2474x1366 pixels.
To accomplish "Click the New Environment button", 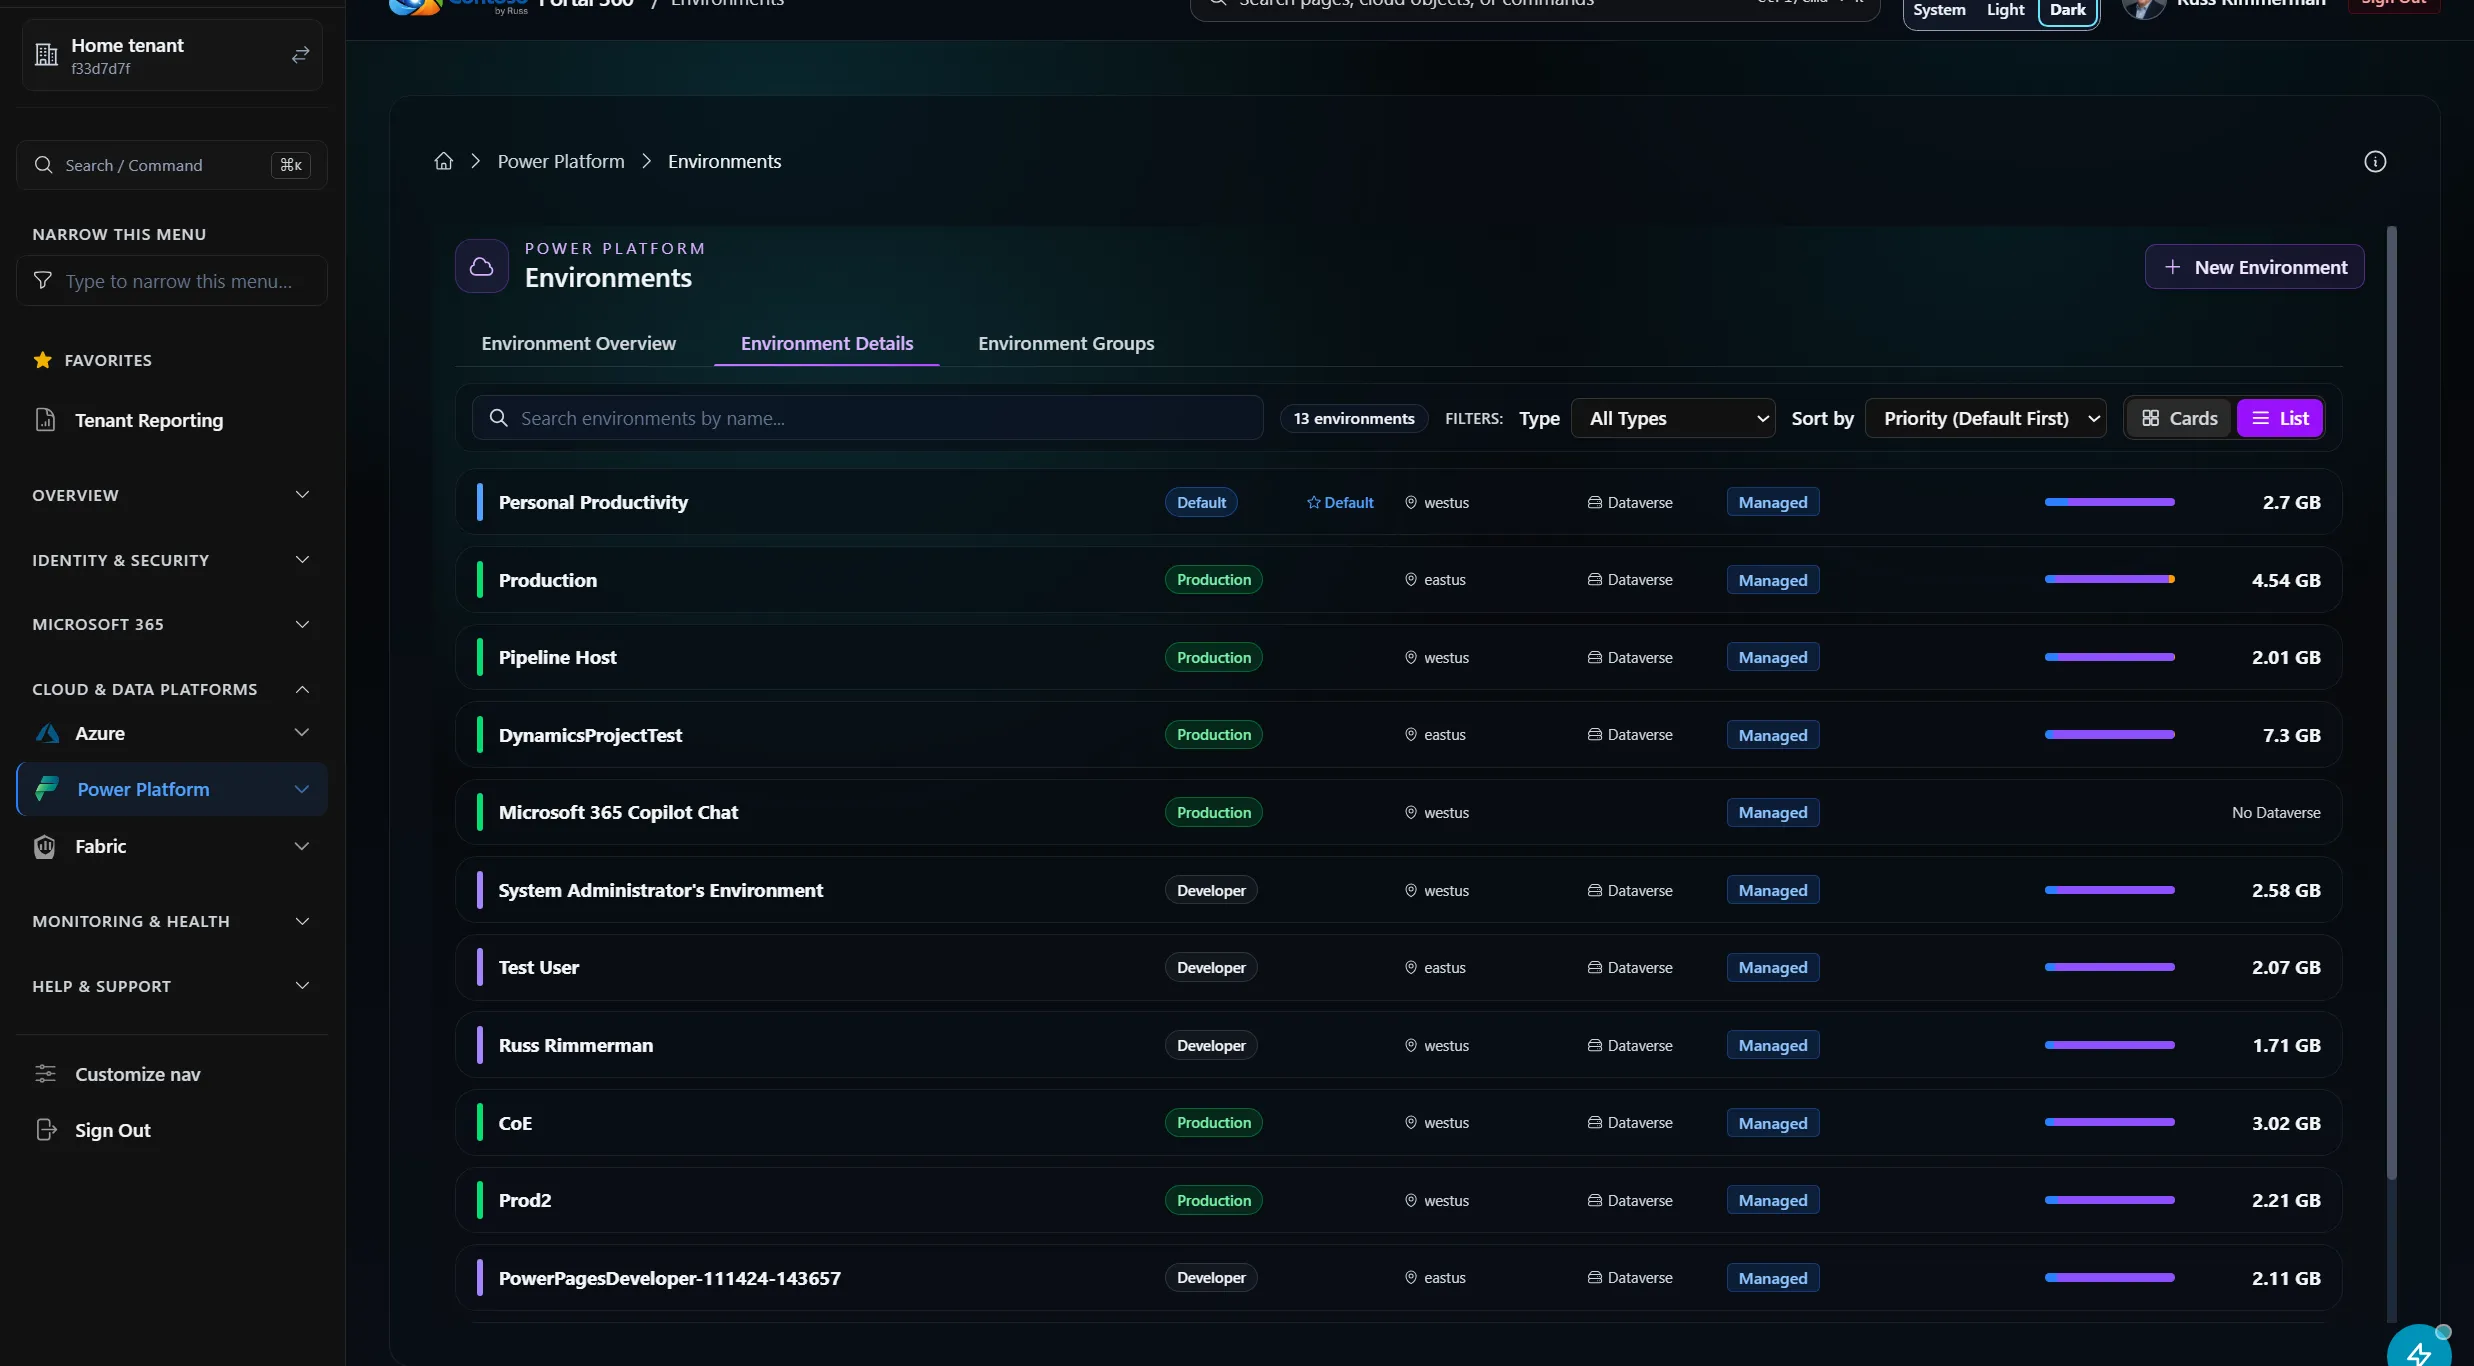I will click(x=2254, y=267).
